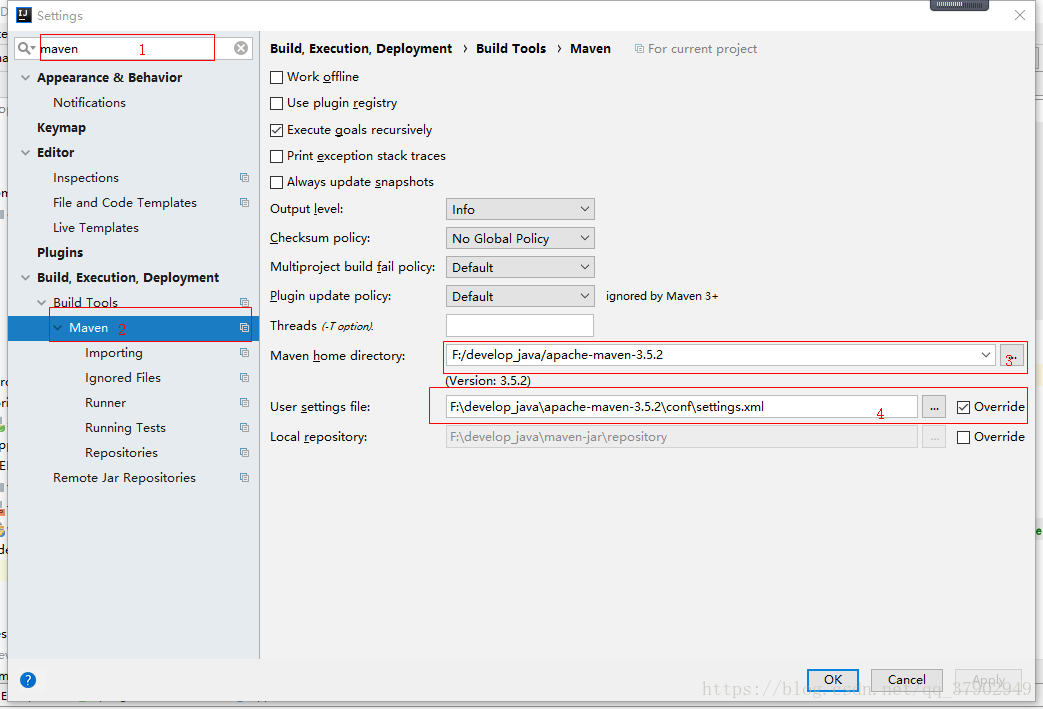Viewport: 1043px width, 709px height.
Task: Enable Print exception stack traces
Action: pos(277,156)
